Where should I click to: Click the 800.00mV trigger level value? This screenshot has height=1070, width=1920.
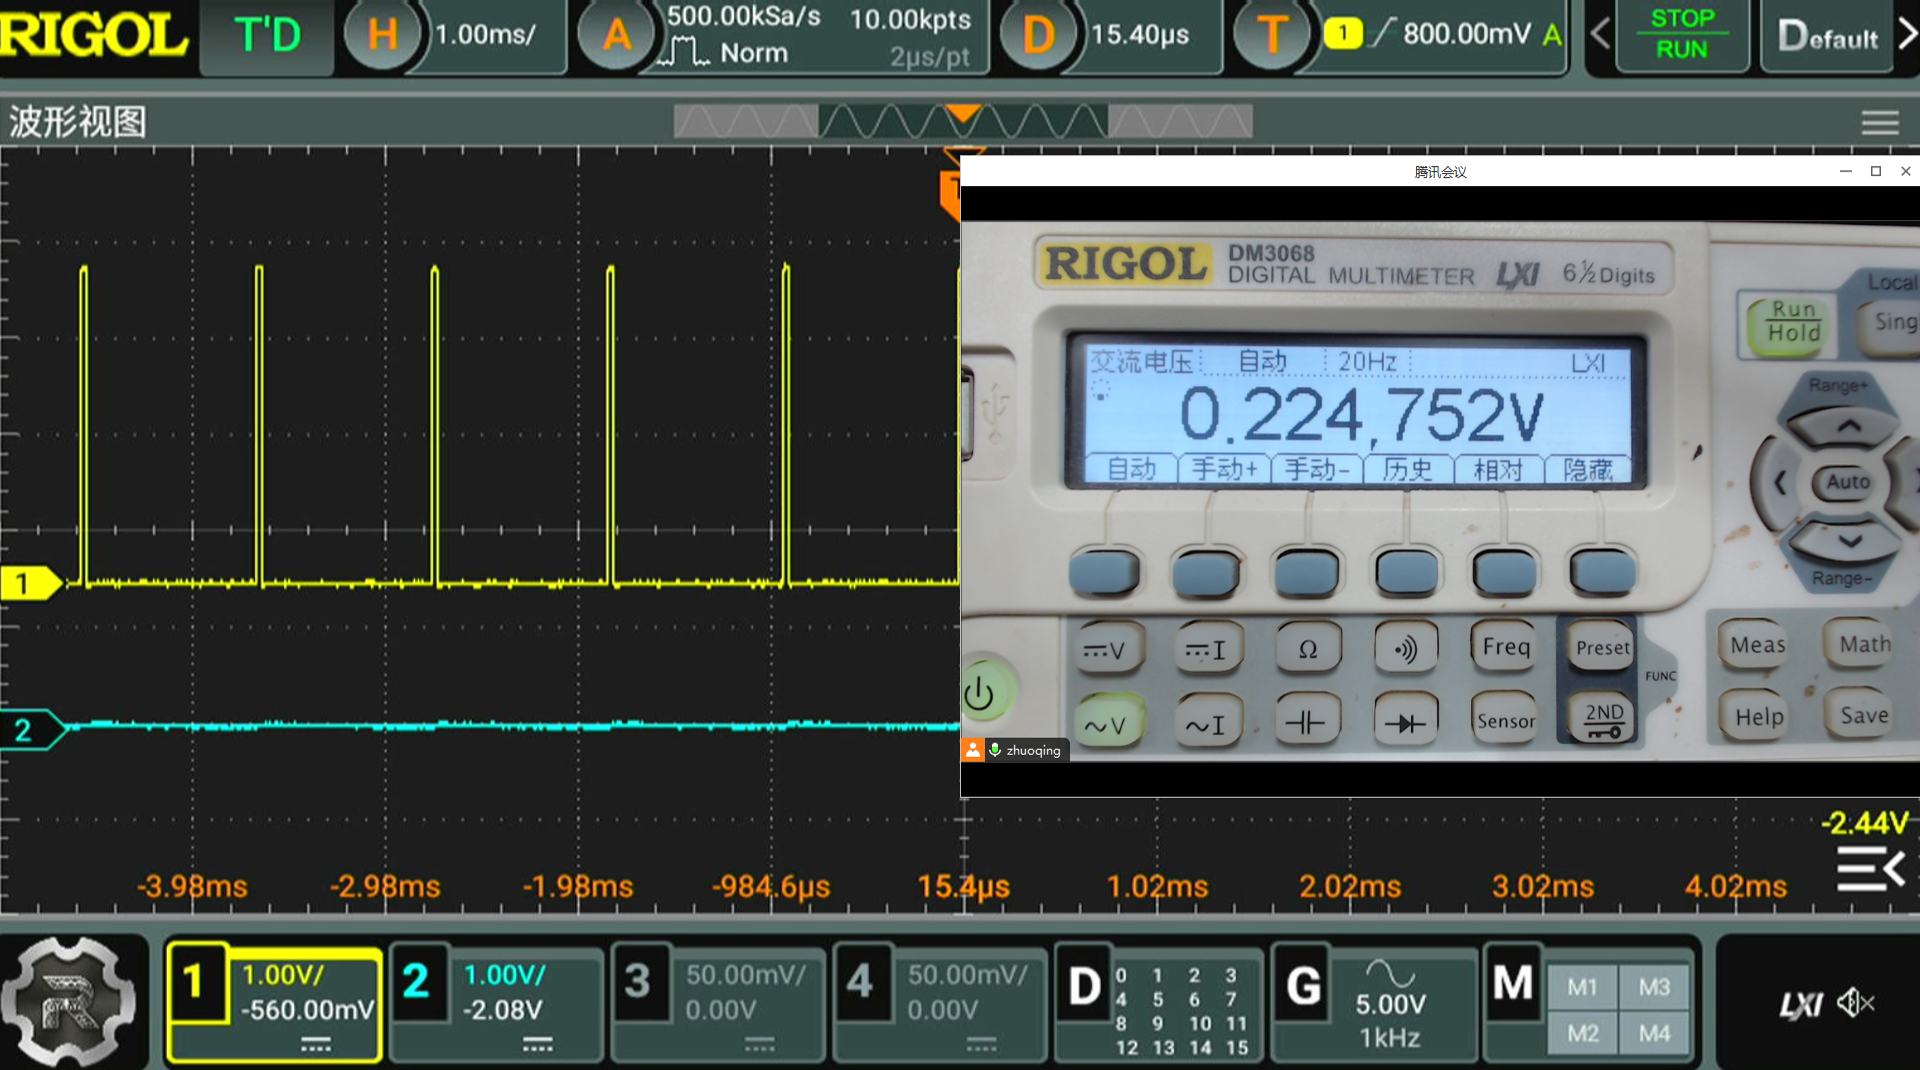1466,35
